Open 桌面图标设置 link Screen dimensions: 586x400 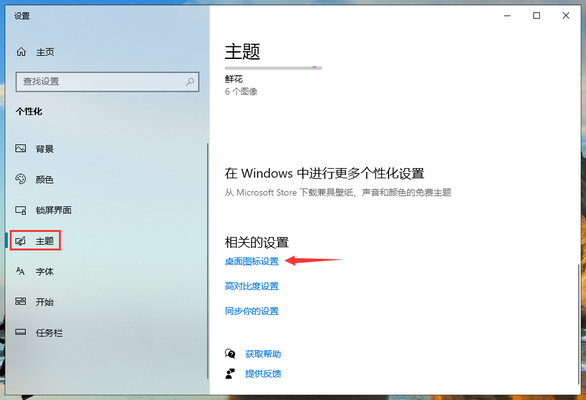click(x=252, y=261)
